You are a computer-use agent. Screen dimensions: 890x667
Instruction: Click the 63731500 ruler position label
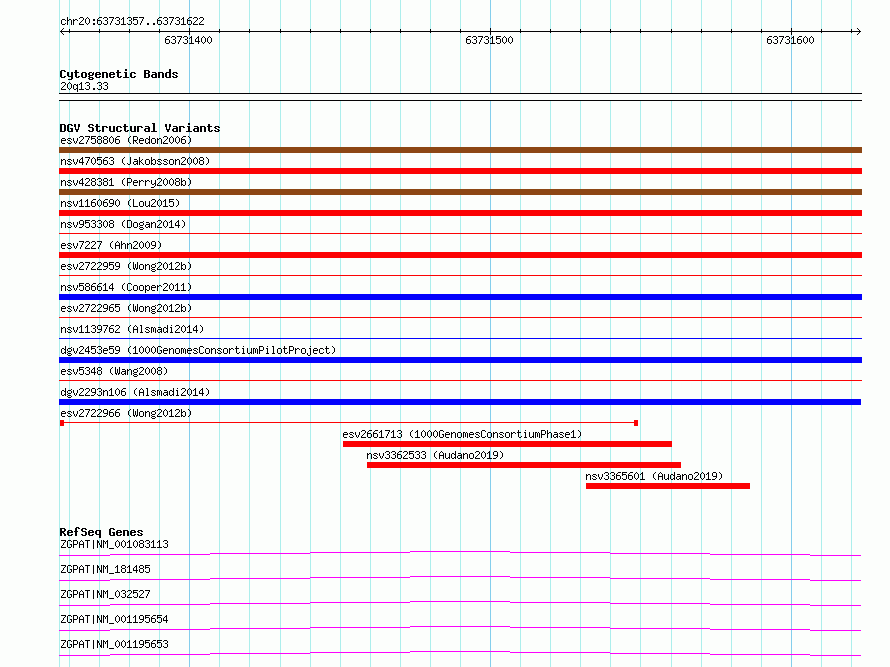click(489, 40)
